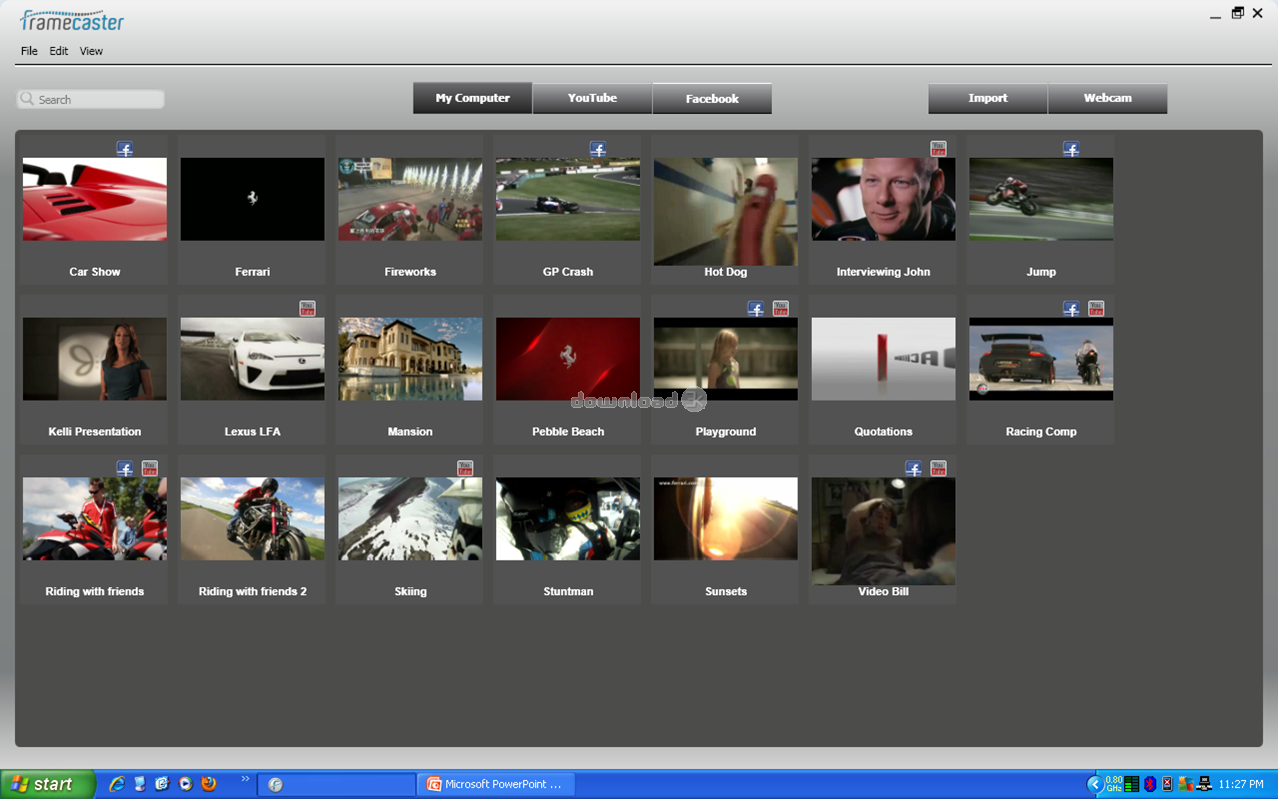Switch to Microsoft PowerPoint taskbar window
The height and width of the screenshot is (799, 1278).
pos(496,784)
